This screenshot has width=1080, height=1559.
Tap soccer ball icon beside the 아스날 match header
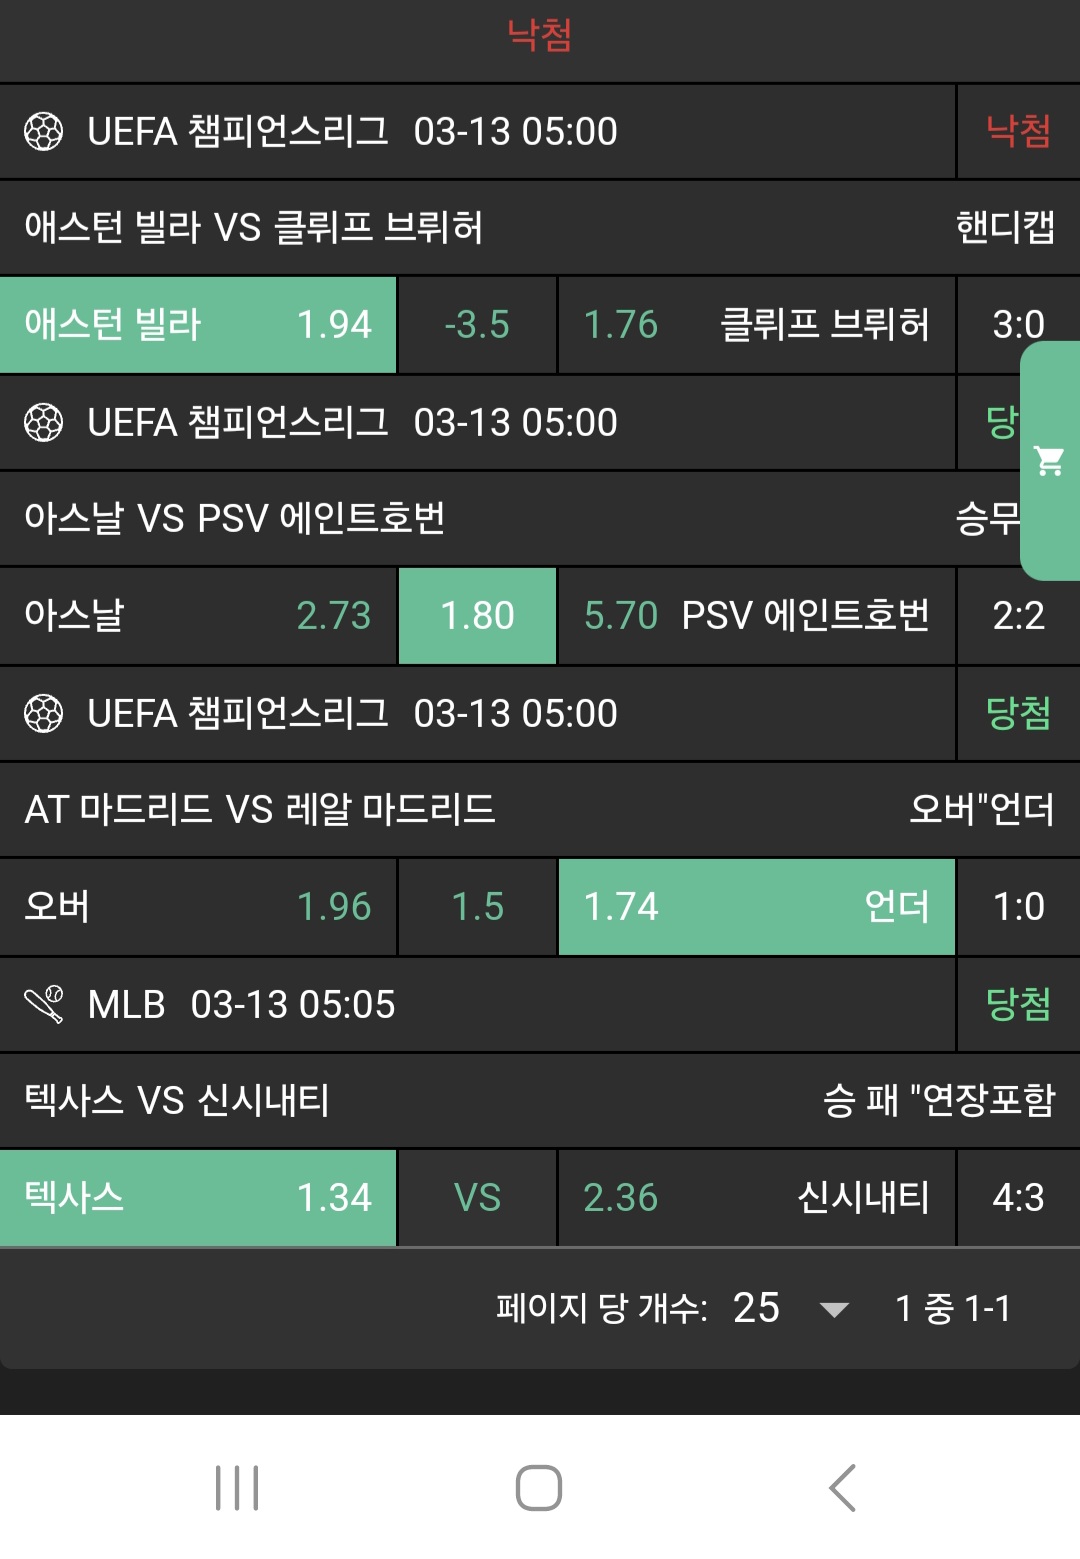[43, 423]
